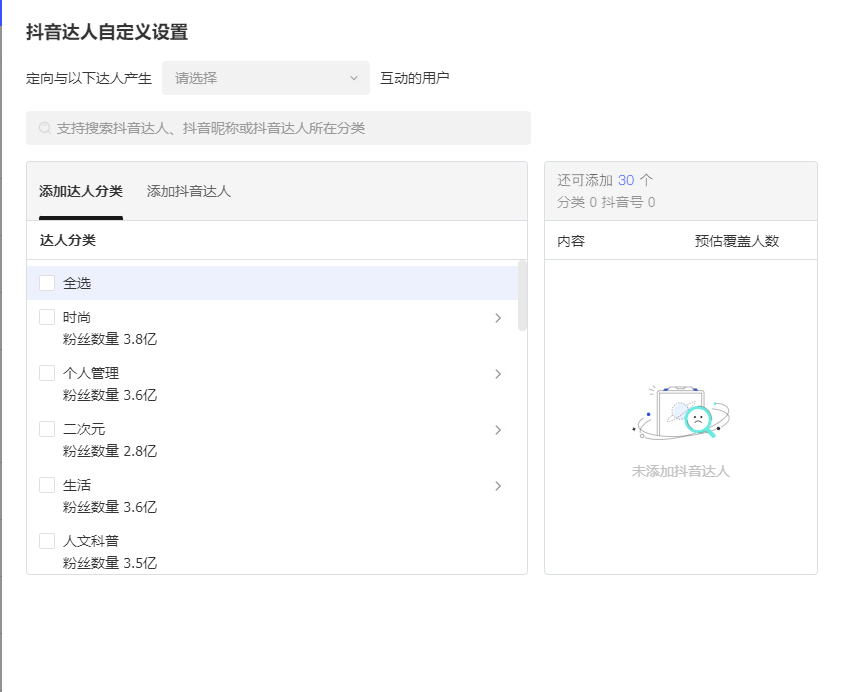Expand the 二次元 category chevron

click(x=498, y=430)
